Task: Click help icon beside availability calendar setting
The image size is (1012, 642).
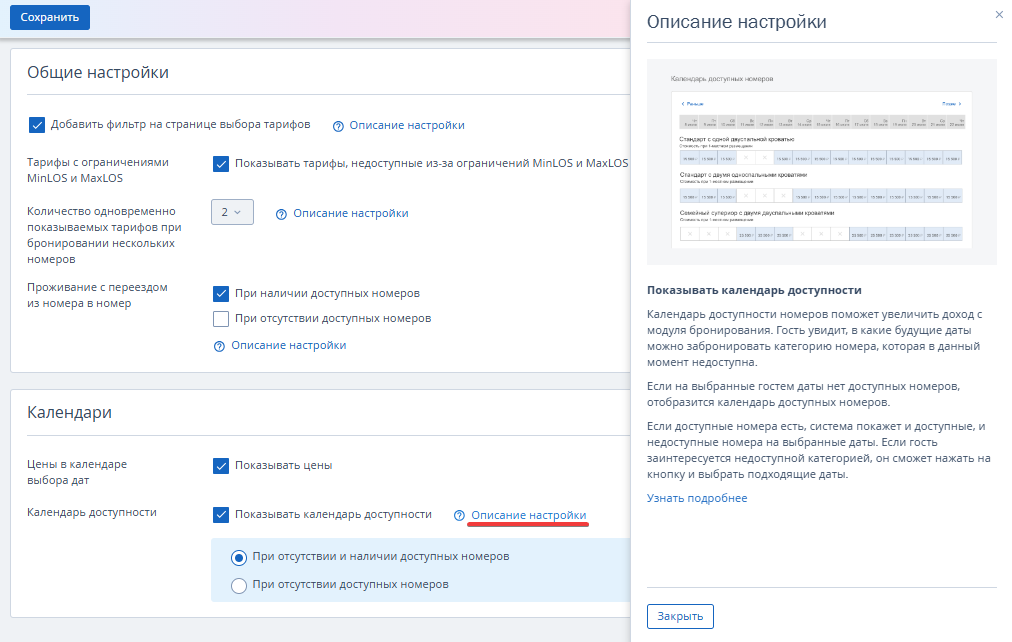Action: click(459, 516)
